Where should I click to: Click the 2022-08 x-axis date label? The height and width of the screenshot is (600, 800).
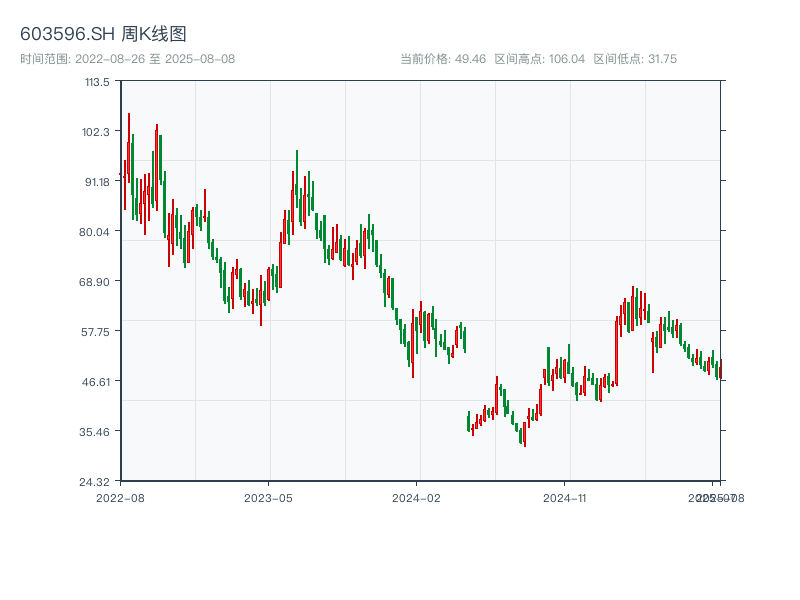[120, 497]
